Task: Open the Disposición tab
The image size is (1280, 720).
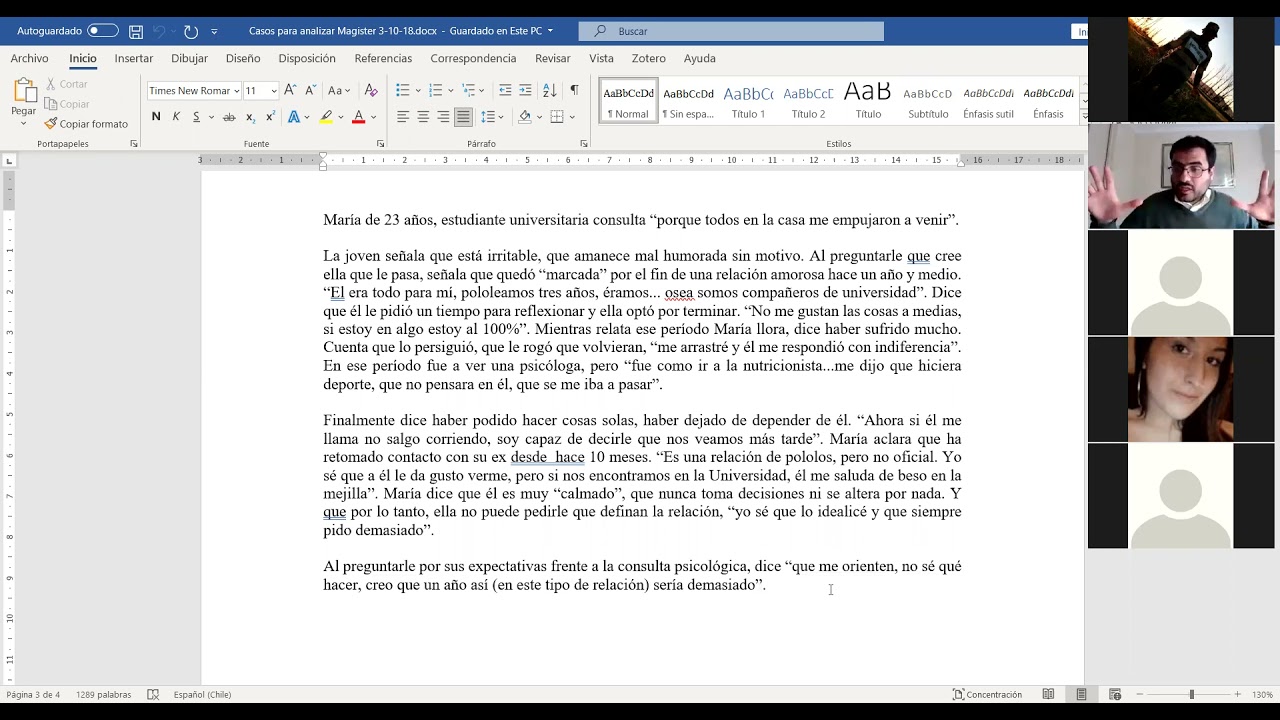Action: click(307, 58)
